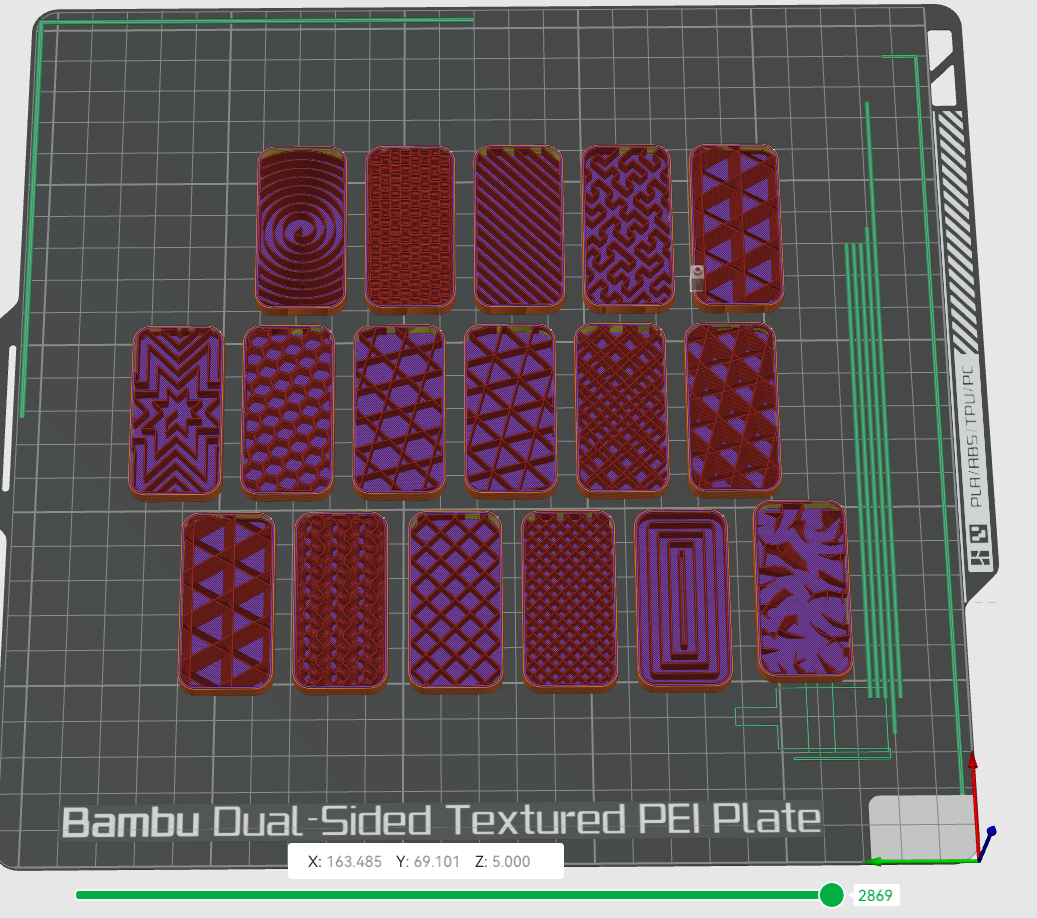The height and width of the screenshot is (918, 1037).
Task: Select the concentric rectangles pattern tile
Action: (683, 600)
